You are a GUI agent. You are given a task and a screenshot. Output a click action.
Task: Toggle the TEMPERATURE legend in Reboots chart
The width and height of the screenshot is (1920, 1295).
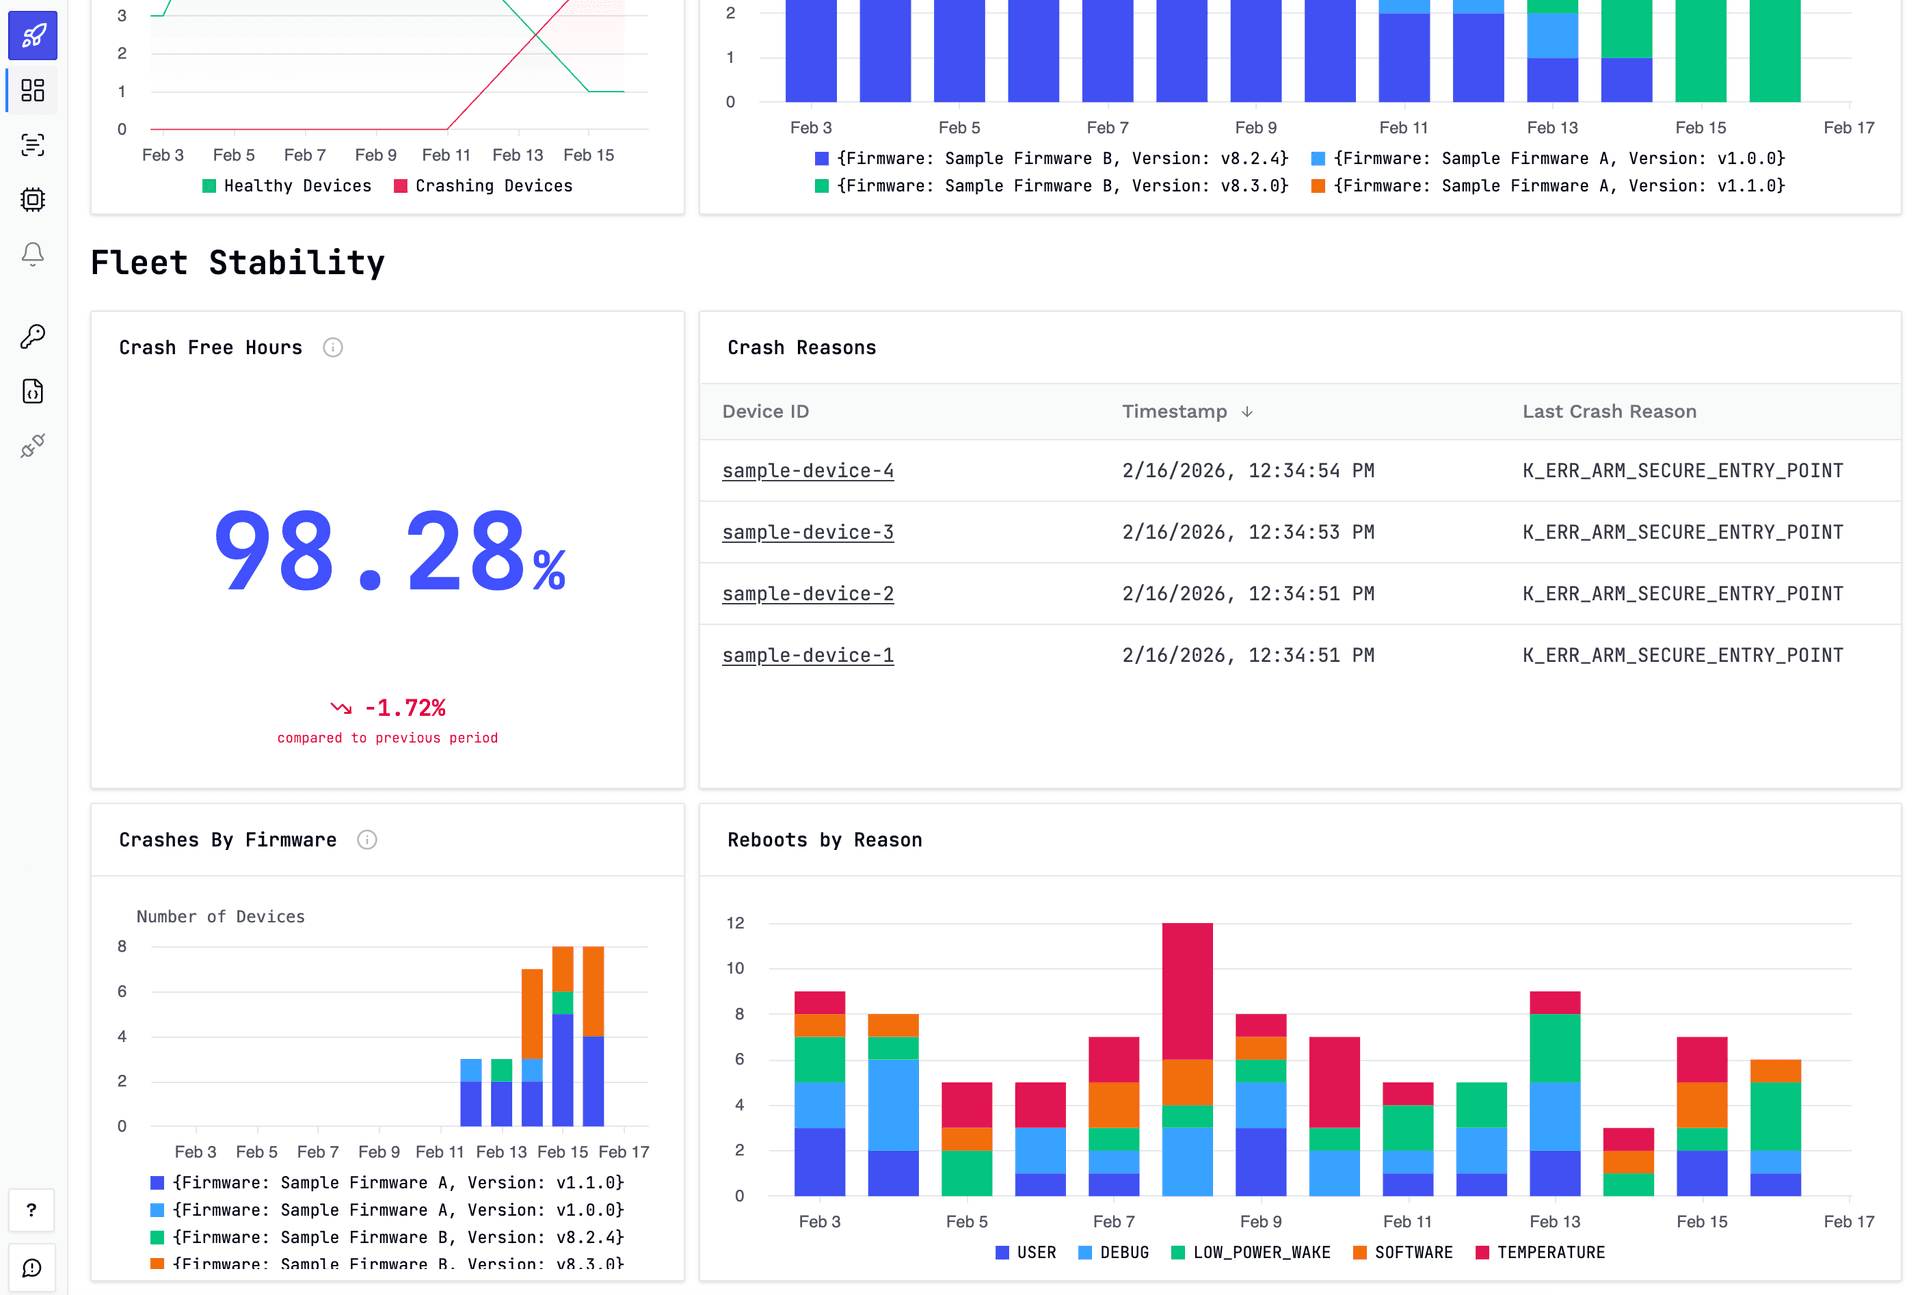point(1540,1253)
